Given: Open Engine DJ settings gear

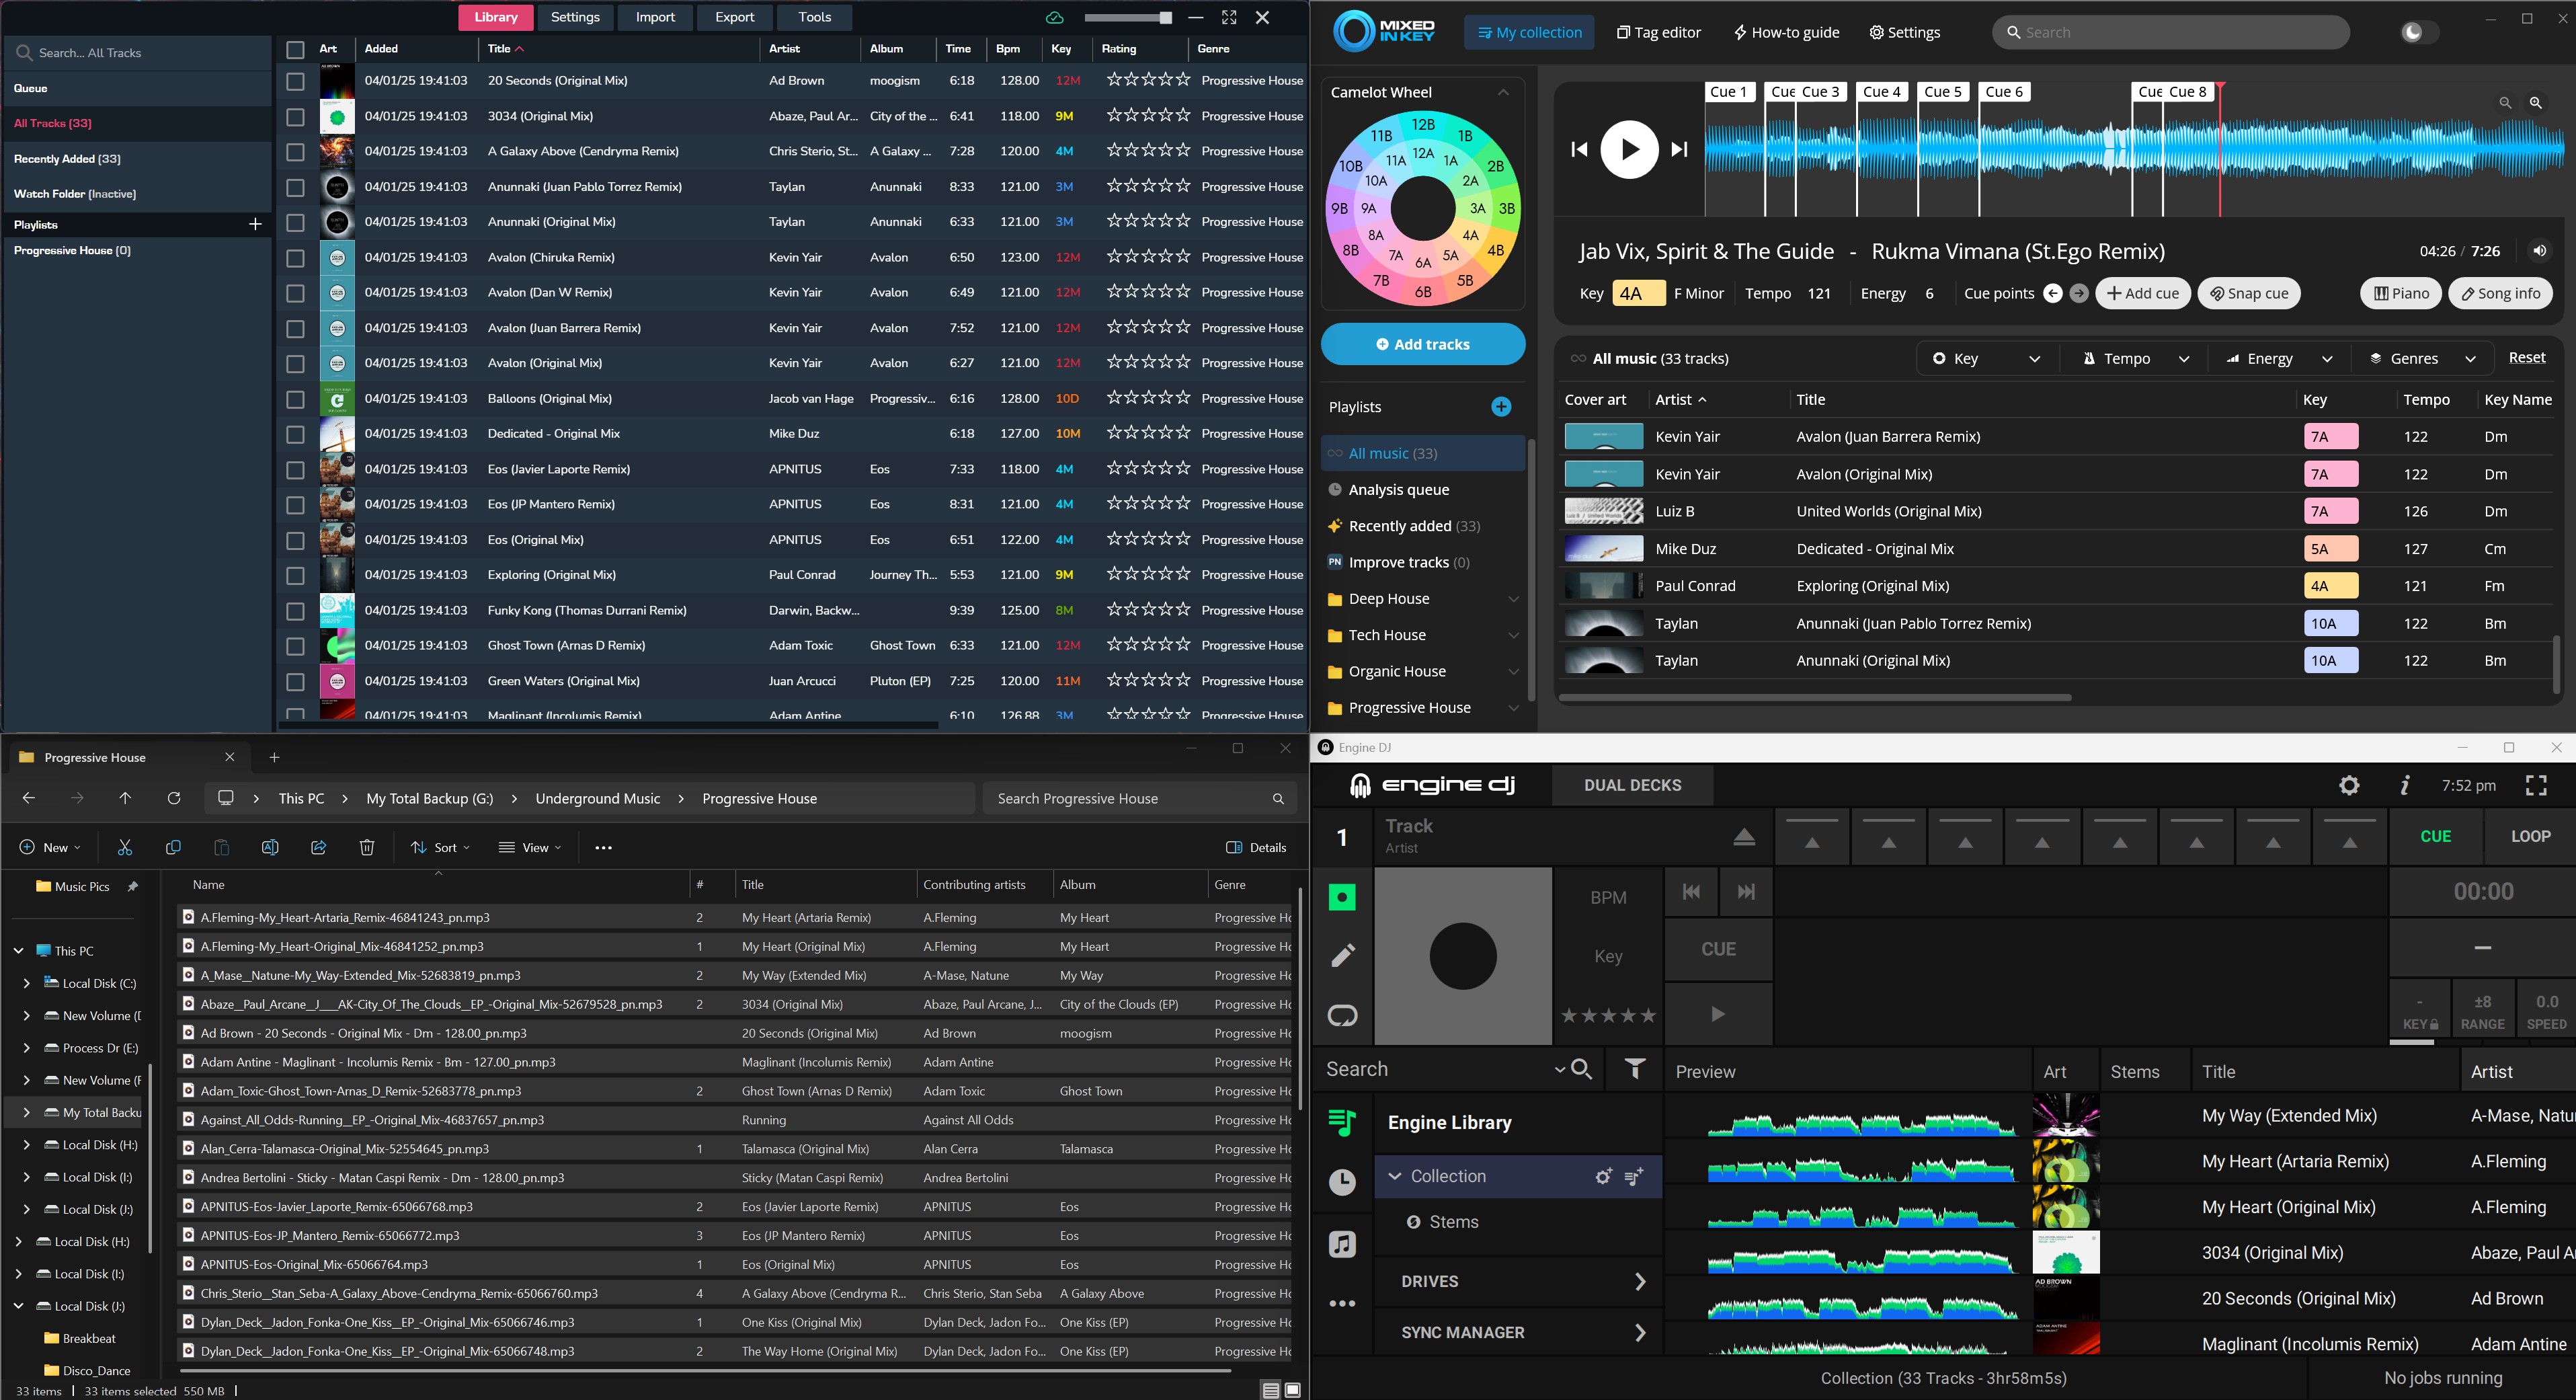Looking at the screenshot, I should pos(2349,786).
